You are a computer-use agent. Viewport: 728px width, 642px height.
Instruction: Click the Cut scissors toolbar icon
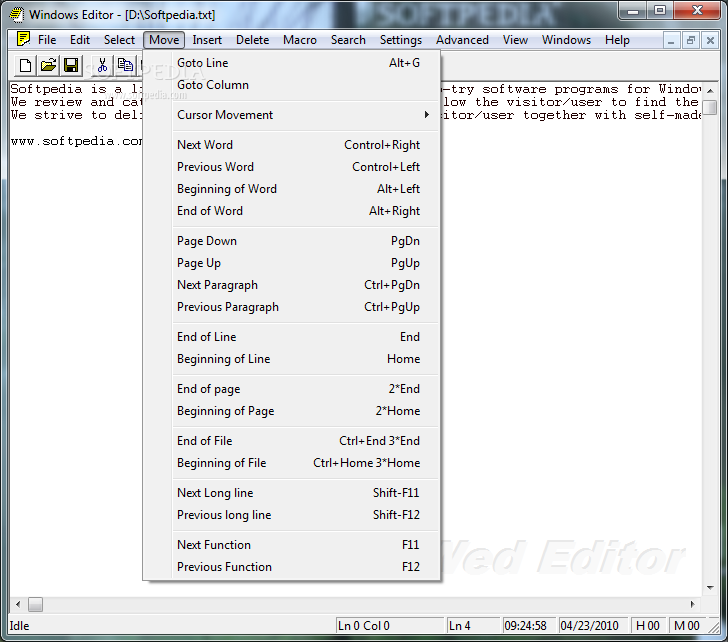pos(103,65)
